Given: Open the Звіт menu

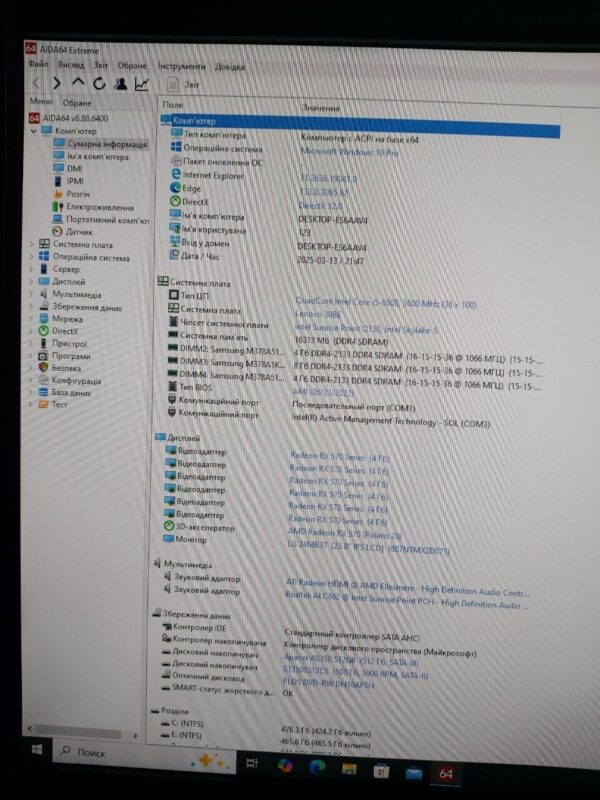Looking at the screenshot, I should (101, 65).
